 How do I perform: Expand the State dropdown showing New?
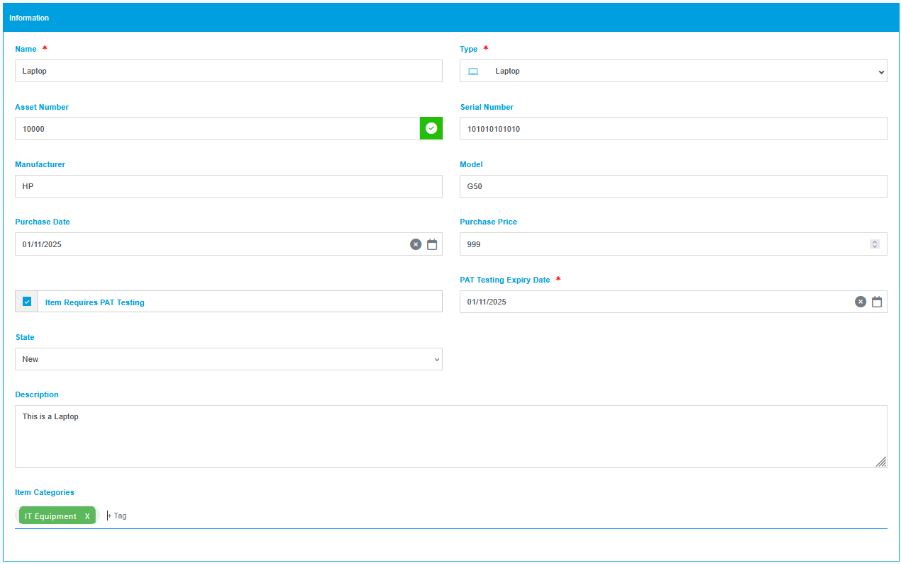point(228,359)
